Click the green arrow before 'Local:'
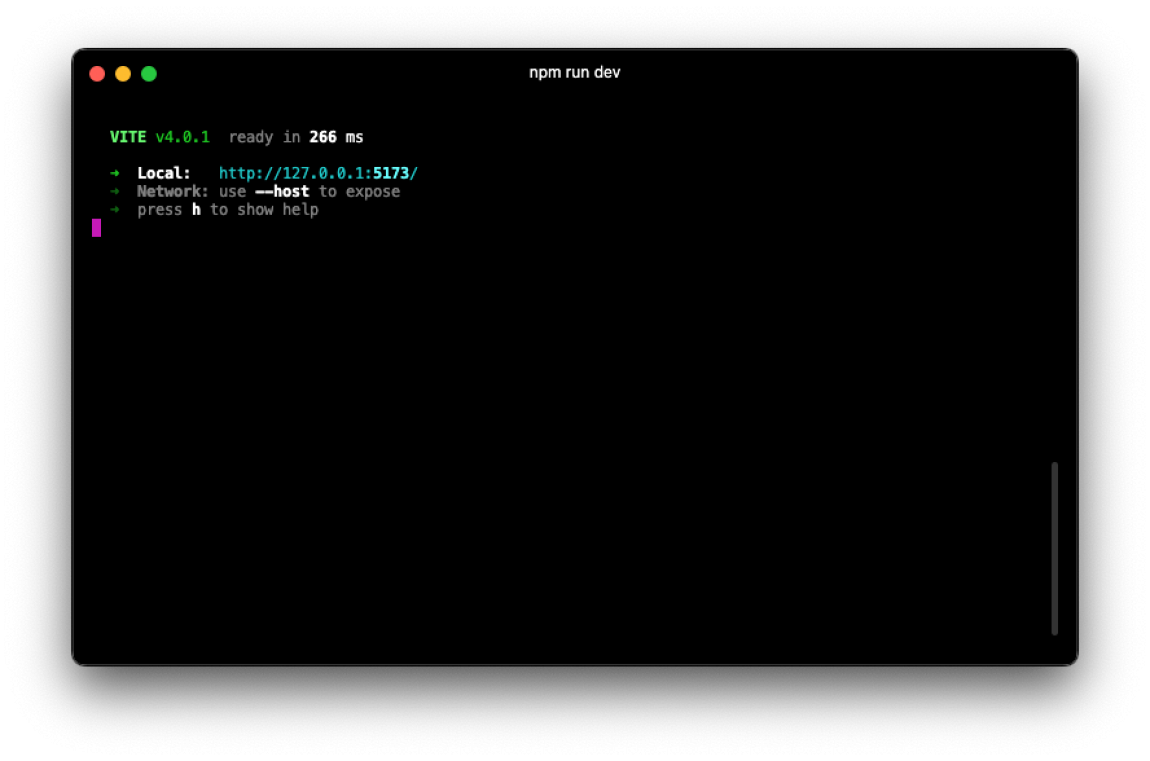 coord(114,173)
